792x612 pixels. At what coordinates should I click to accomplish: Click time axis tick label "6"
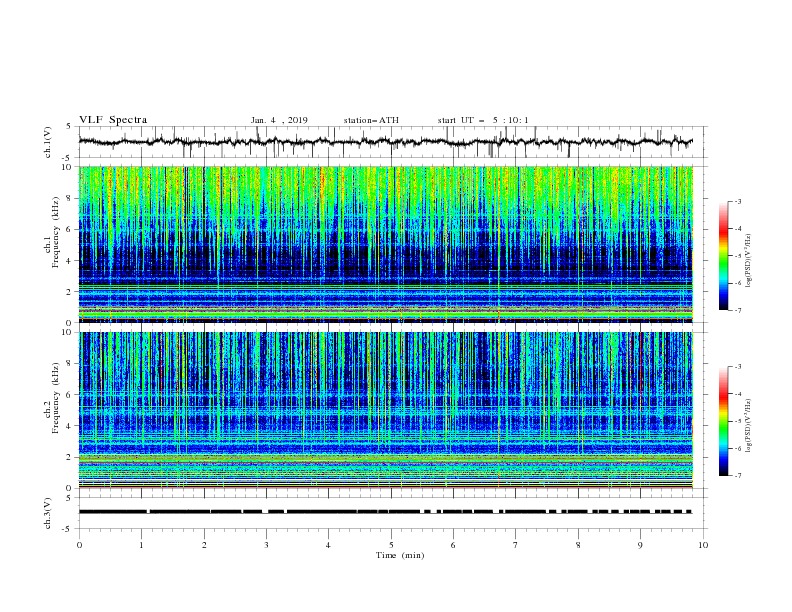tap(453, 545)
